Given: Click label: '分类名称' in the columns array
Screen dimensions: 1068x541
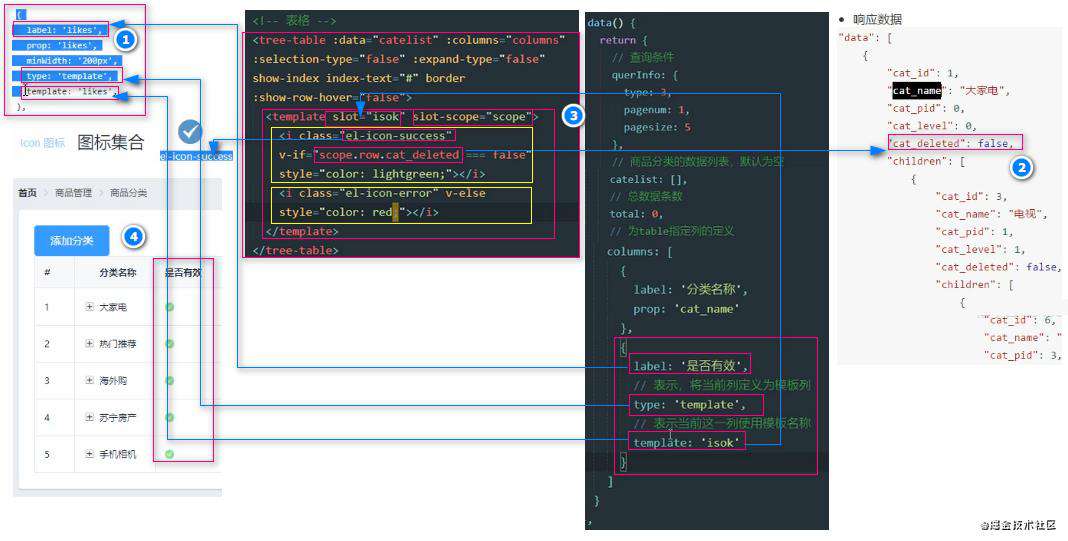Looking at the screenshot, I should pos(691,290).
